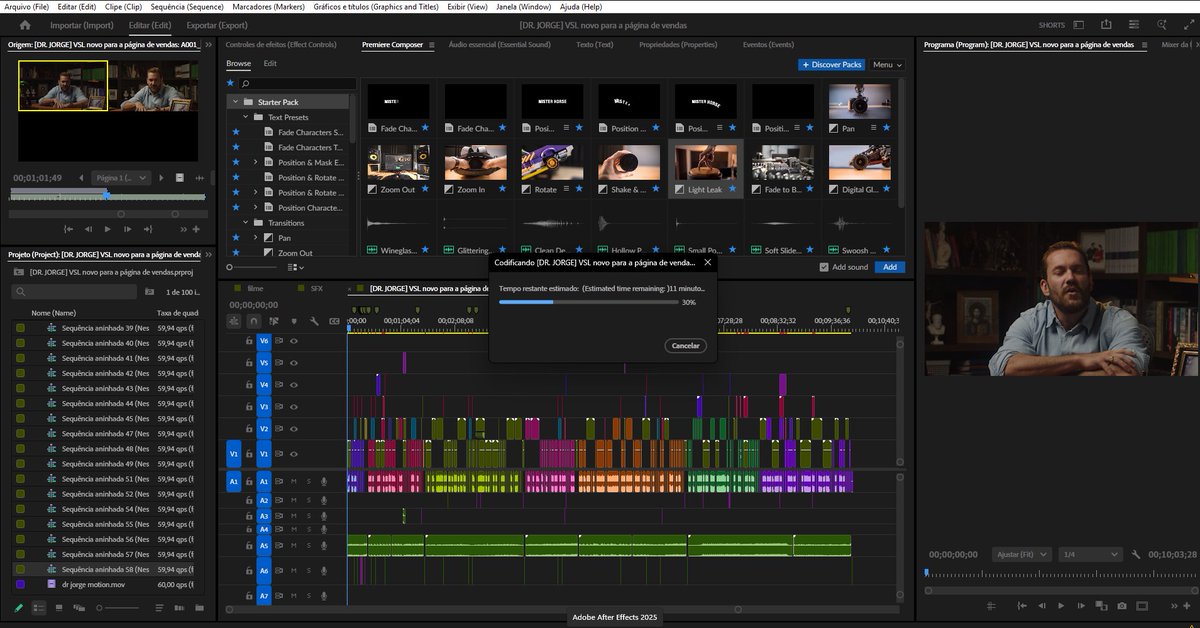Toggle the timeline closed captions (CC) icon
The image size is (1200, 628).
coord(332,321)
